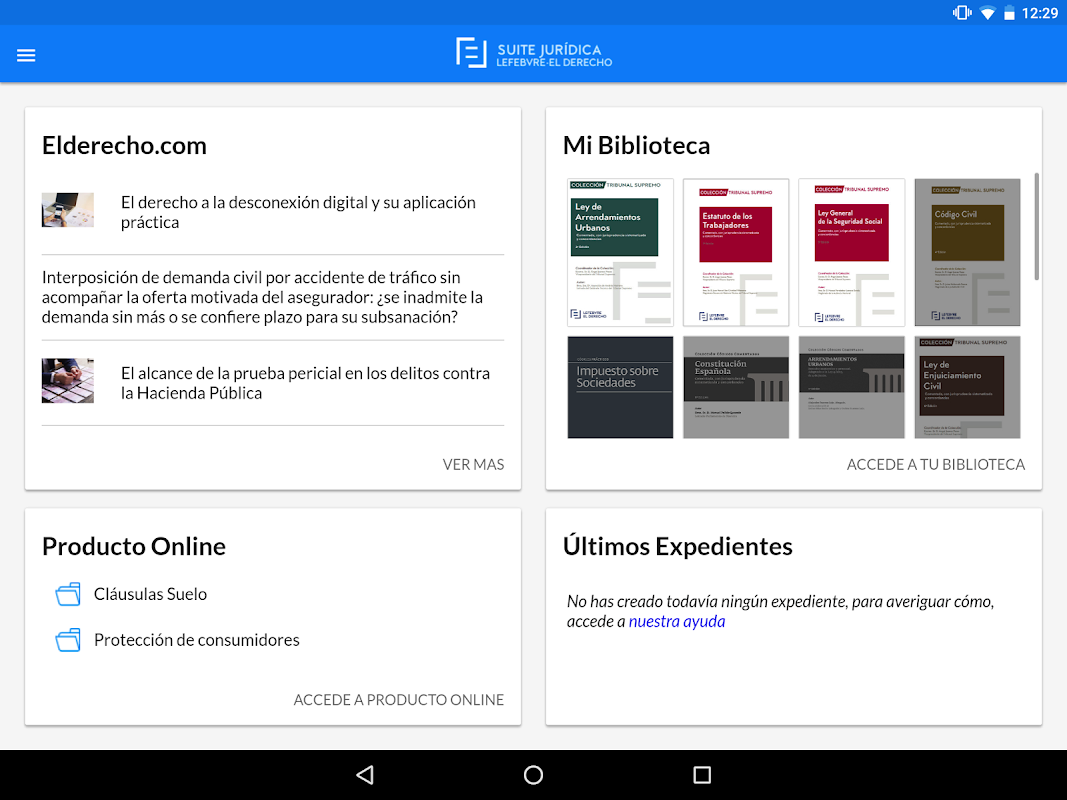Viewport: 1067px width, 800px height.
Task: Open the hamburger navigation menu
Action: 26,55
